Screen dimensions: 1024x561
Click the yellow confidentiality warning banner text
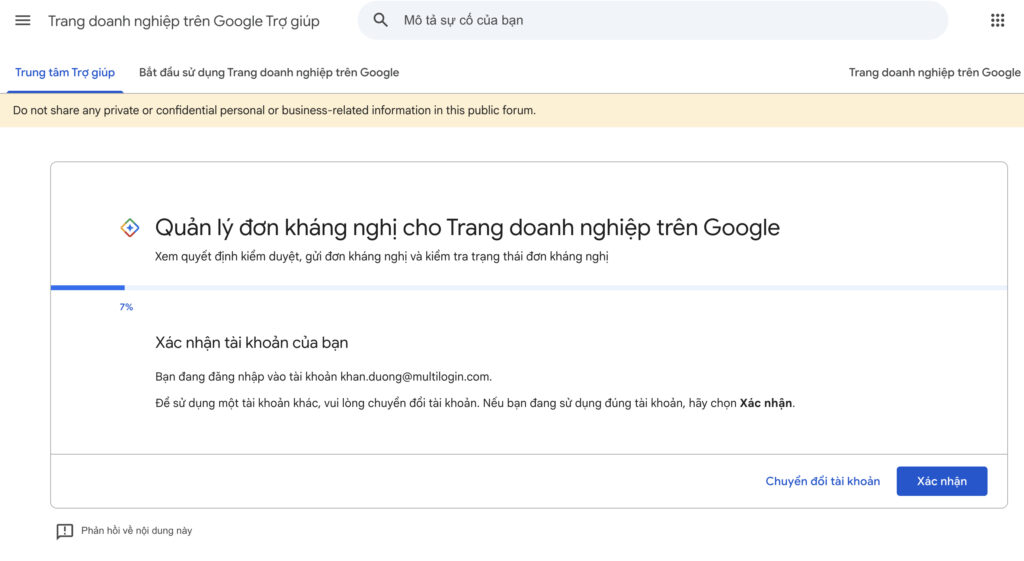coord(274,110)
